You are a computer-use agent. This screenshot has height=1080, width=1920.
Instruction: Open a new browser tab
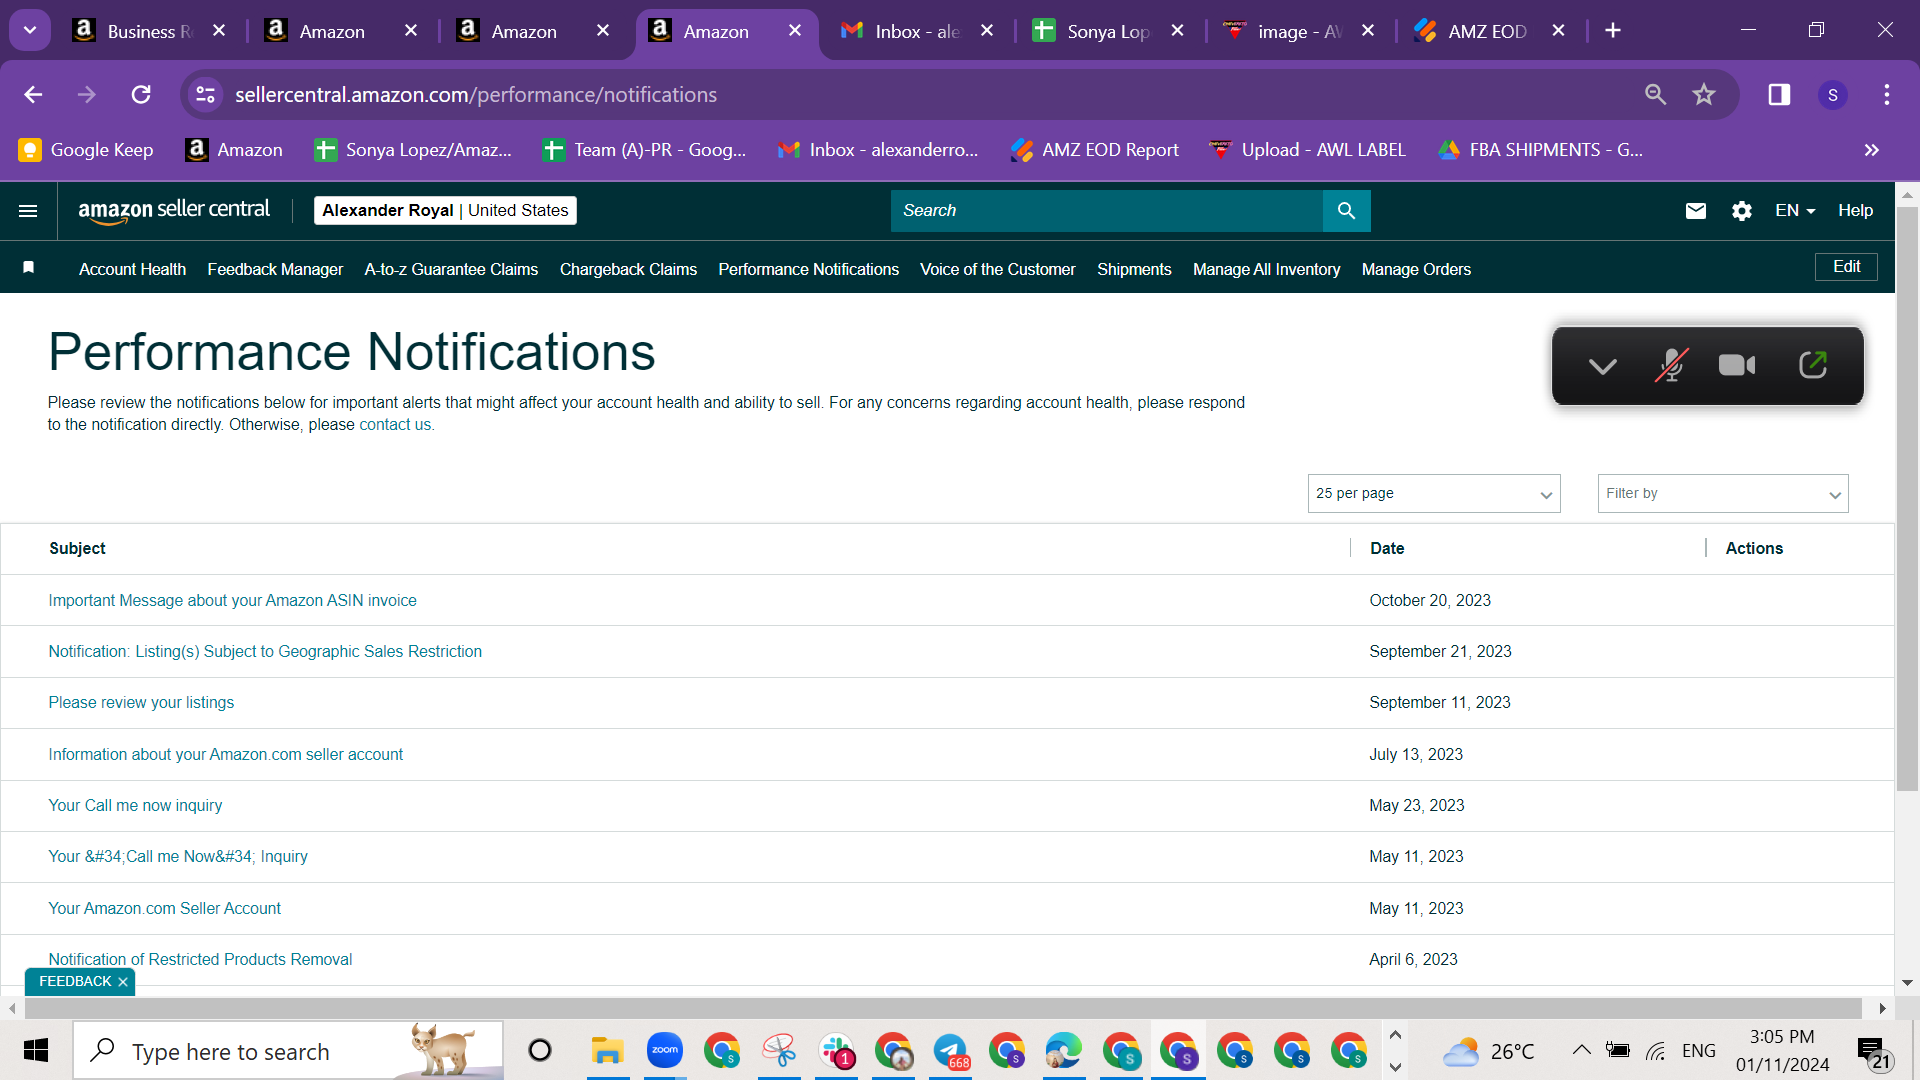[1613, 31]
